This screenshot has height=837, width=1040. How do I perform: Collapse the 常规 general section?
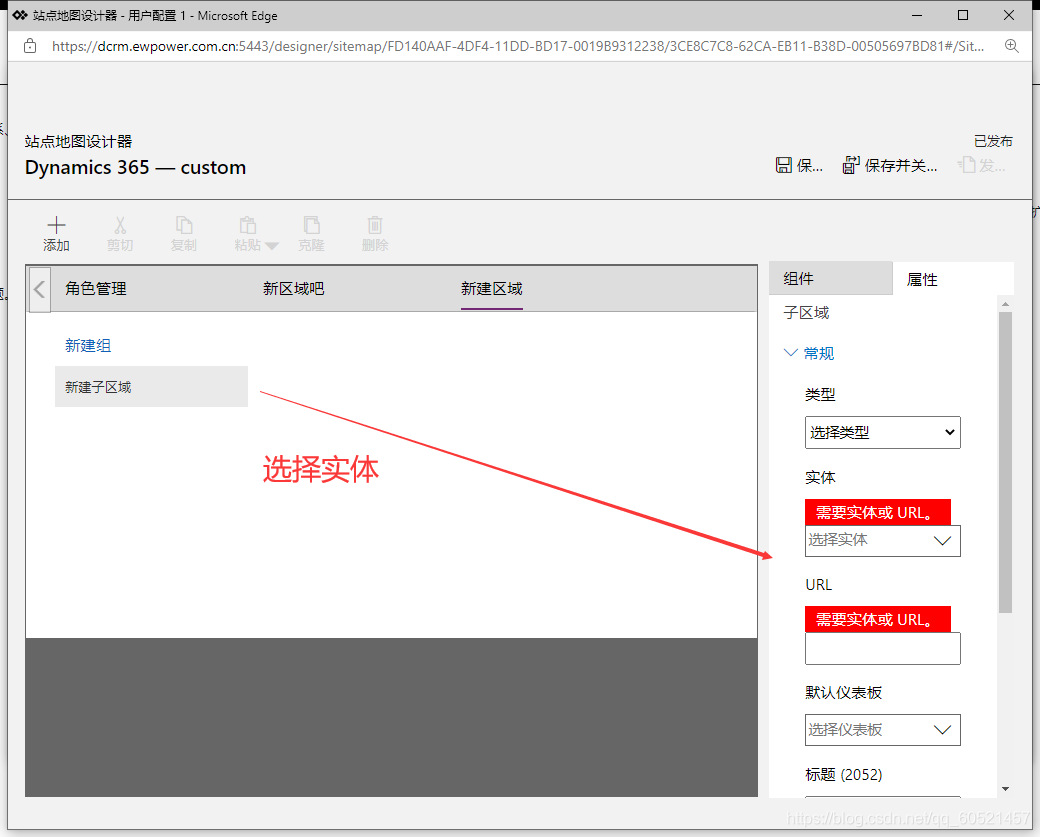(809, 354)
